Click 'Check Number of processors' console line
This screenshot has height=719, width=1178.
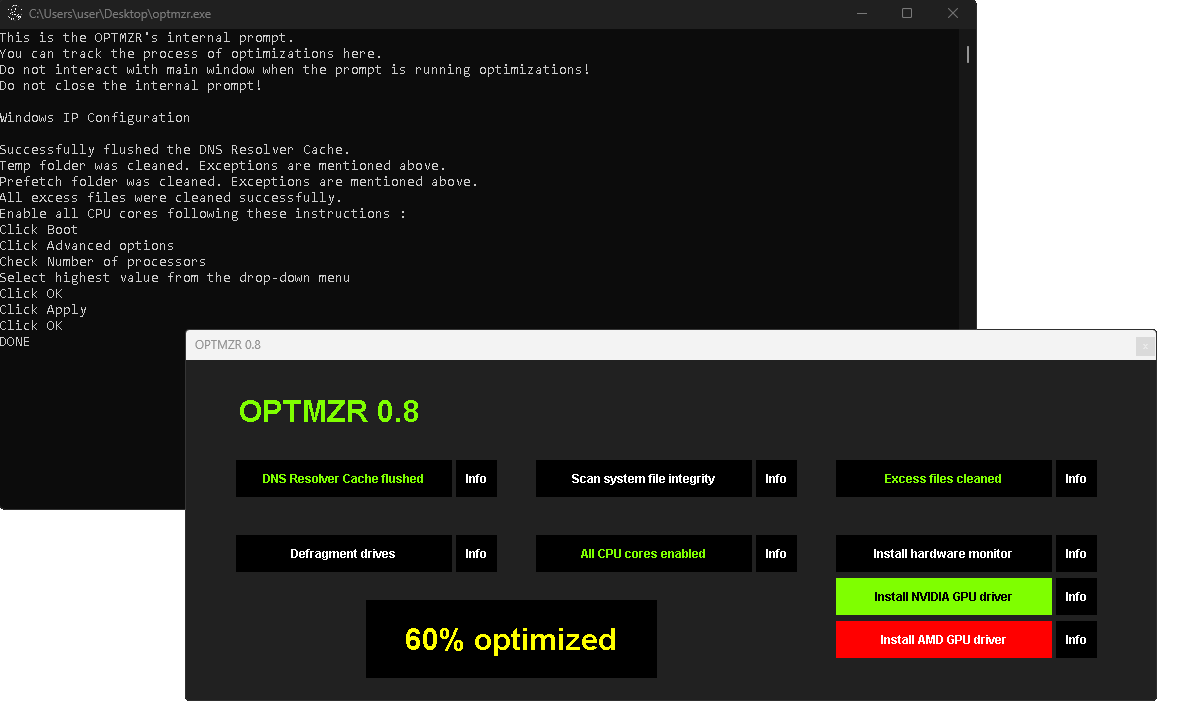(103, 261)
